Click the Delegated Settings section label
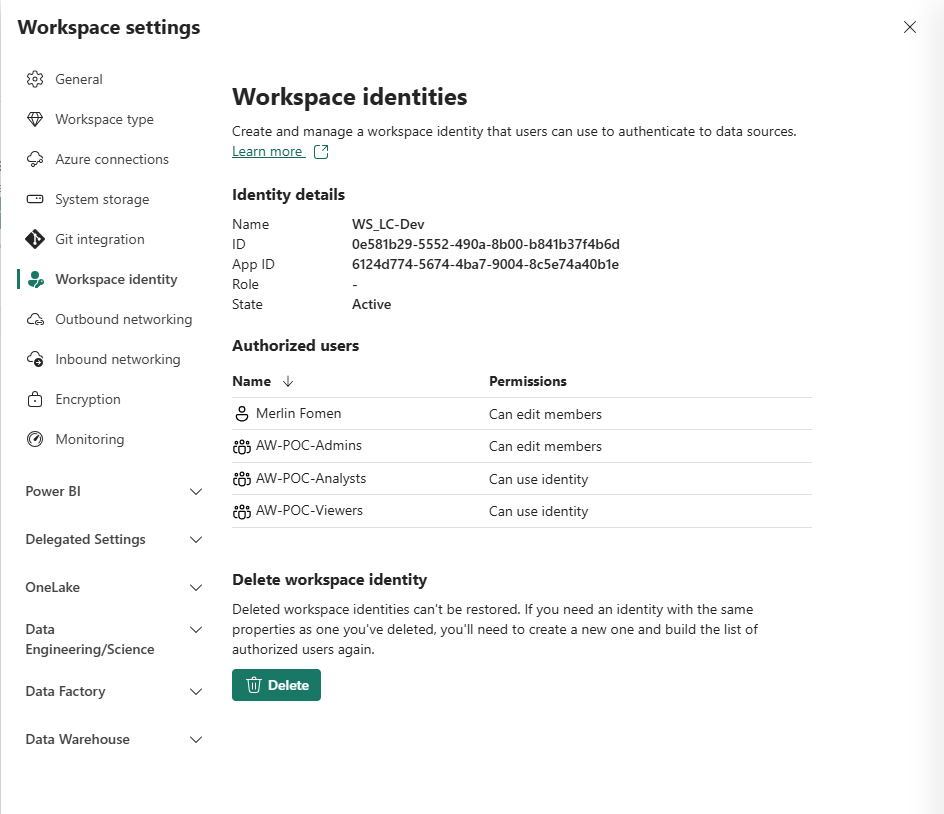Screen dimensions: 944x814 click(85, 539)
